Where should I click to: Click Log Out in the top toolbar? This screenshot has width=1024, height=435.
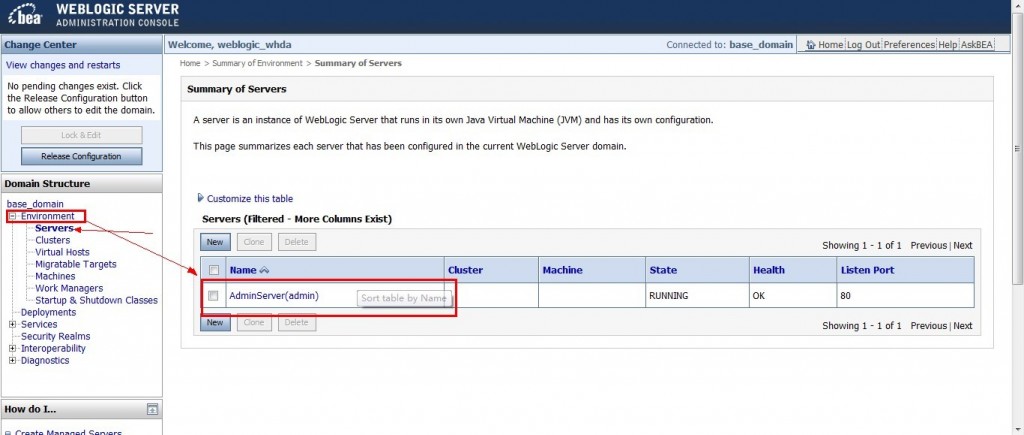(863, 45)
